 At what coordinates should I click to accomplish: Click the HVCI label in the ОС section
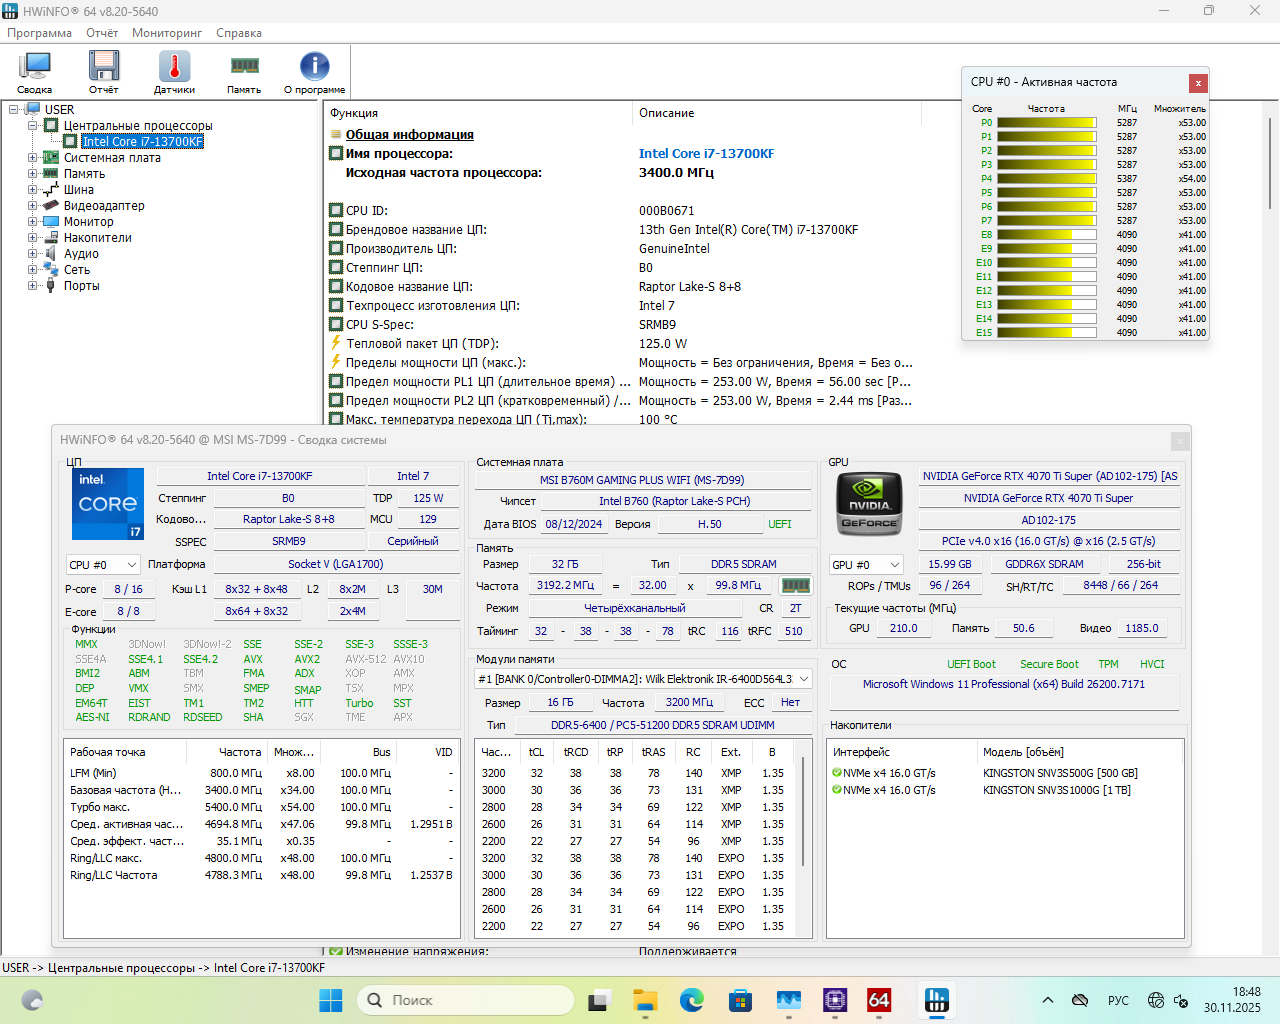pos(1152,664)
